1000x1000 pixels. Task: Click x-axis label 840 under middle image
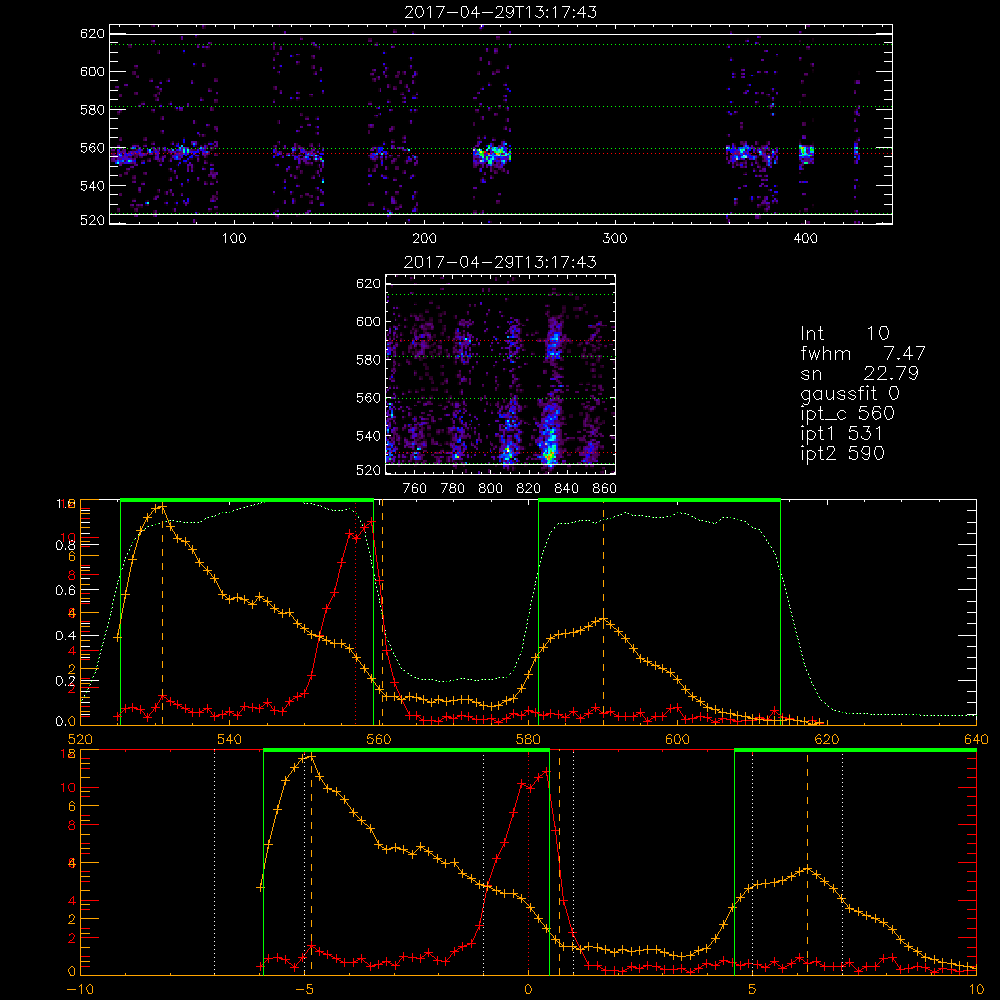pyautogui.click(x=566, y=489)
